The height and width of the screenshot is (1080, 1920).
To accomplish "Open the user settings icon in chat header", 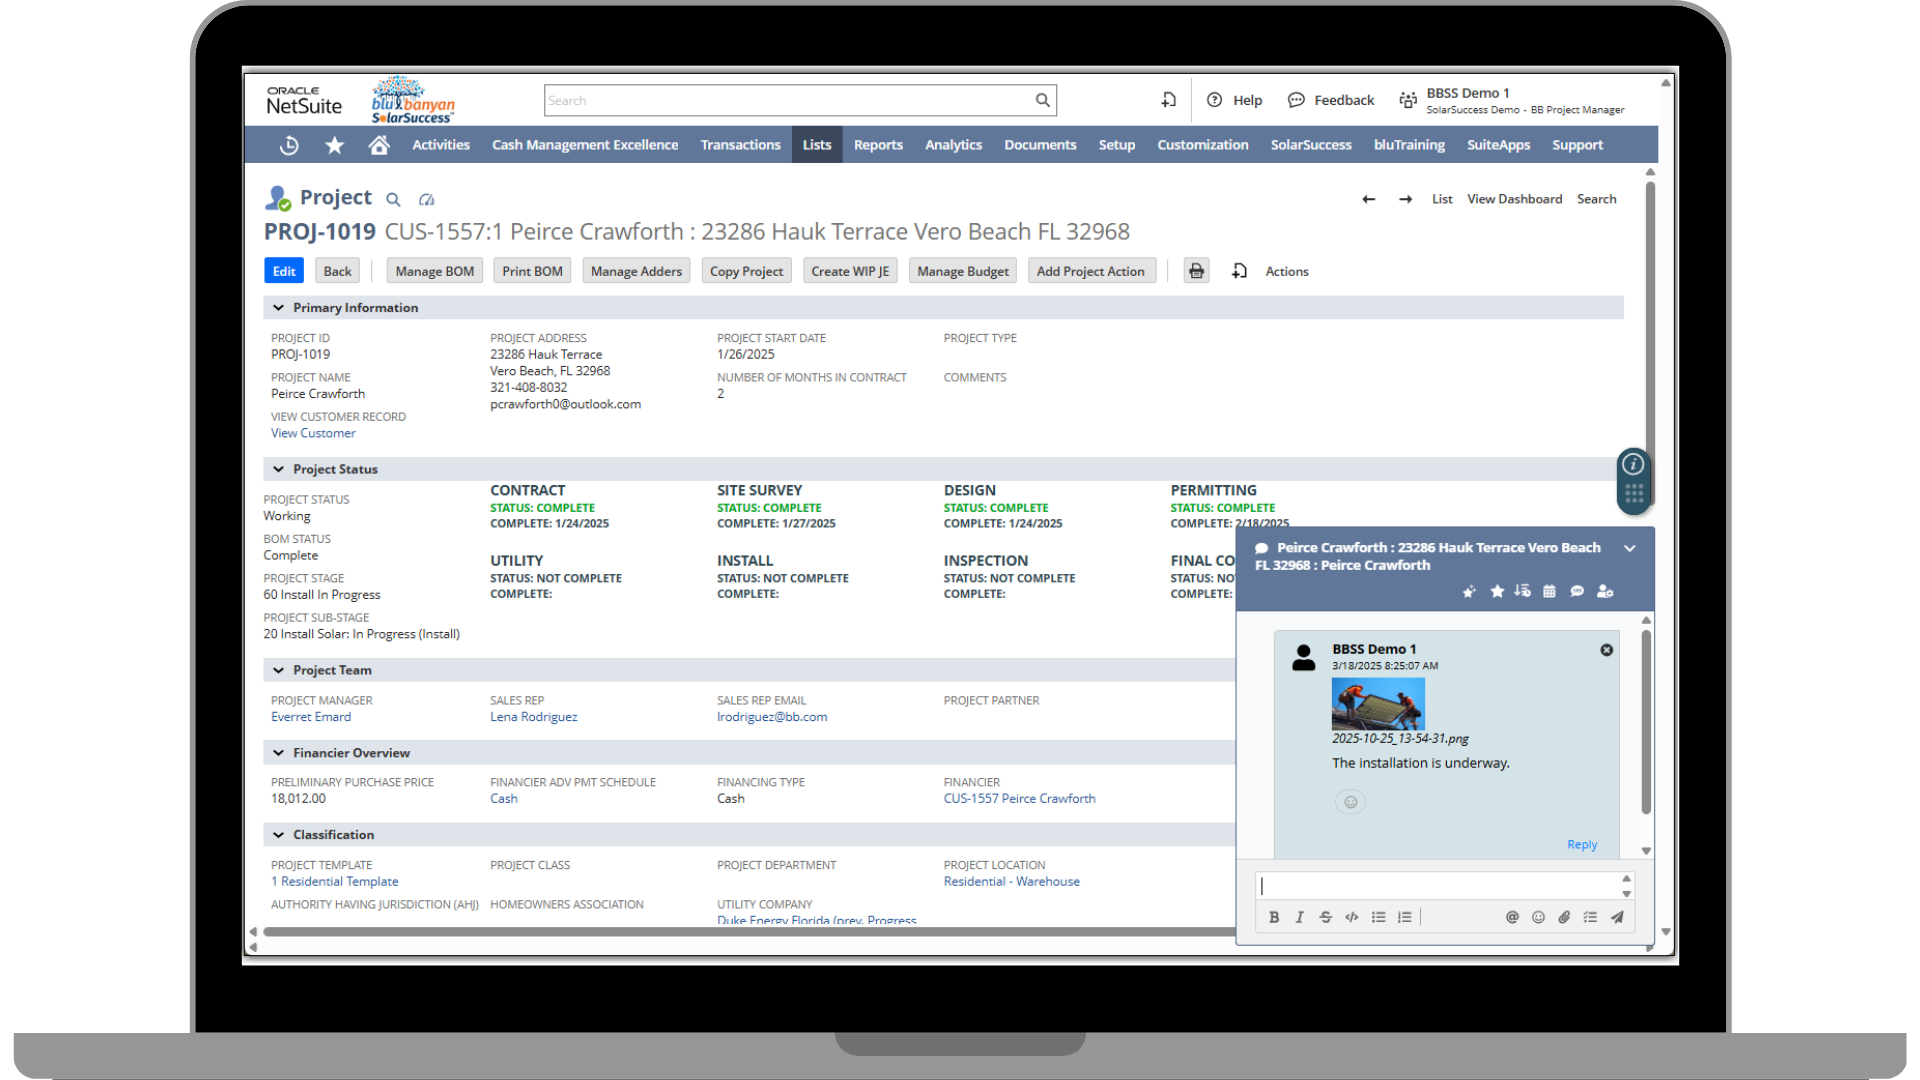I will pos(1605,592).
